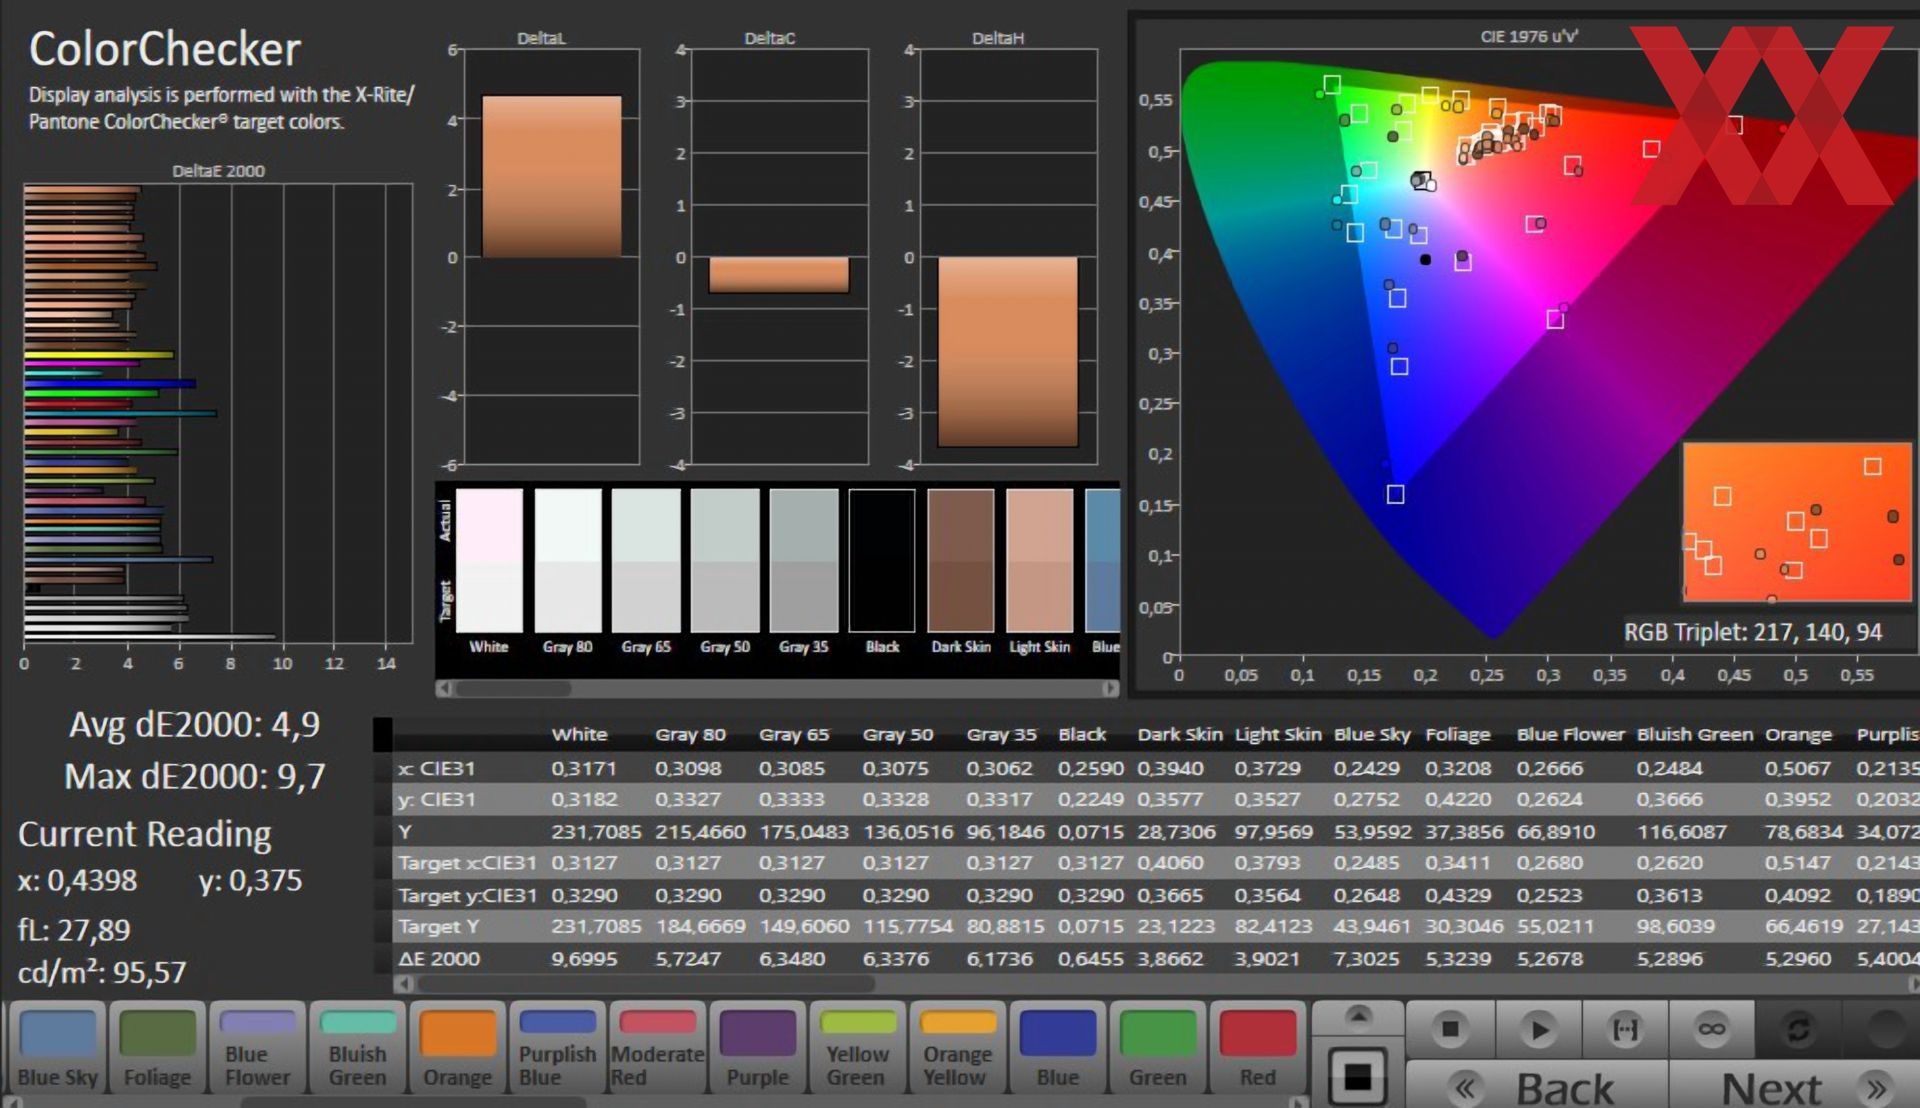
Task: Click the refresh cycle arrows icon
Action: pyautogui.click(x=1798, y=1029)
